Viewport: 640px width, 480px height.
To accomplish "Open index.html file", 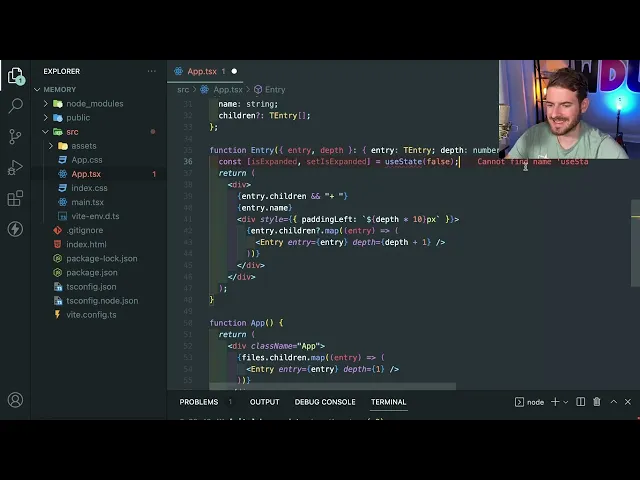I will (86, 244).
